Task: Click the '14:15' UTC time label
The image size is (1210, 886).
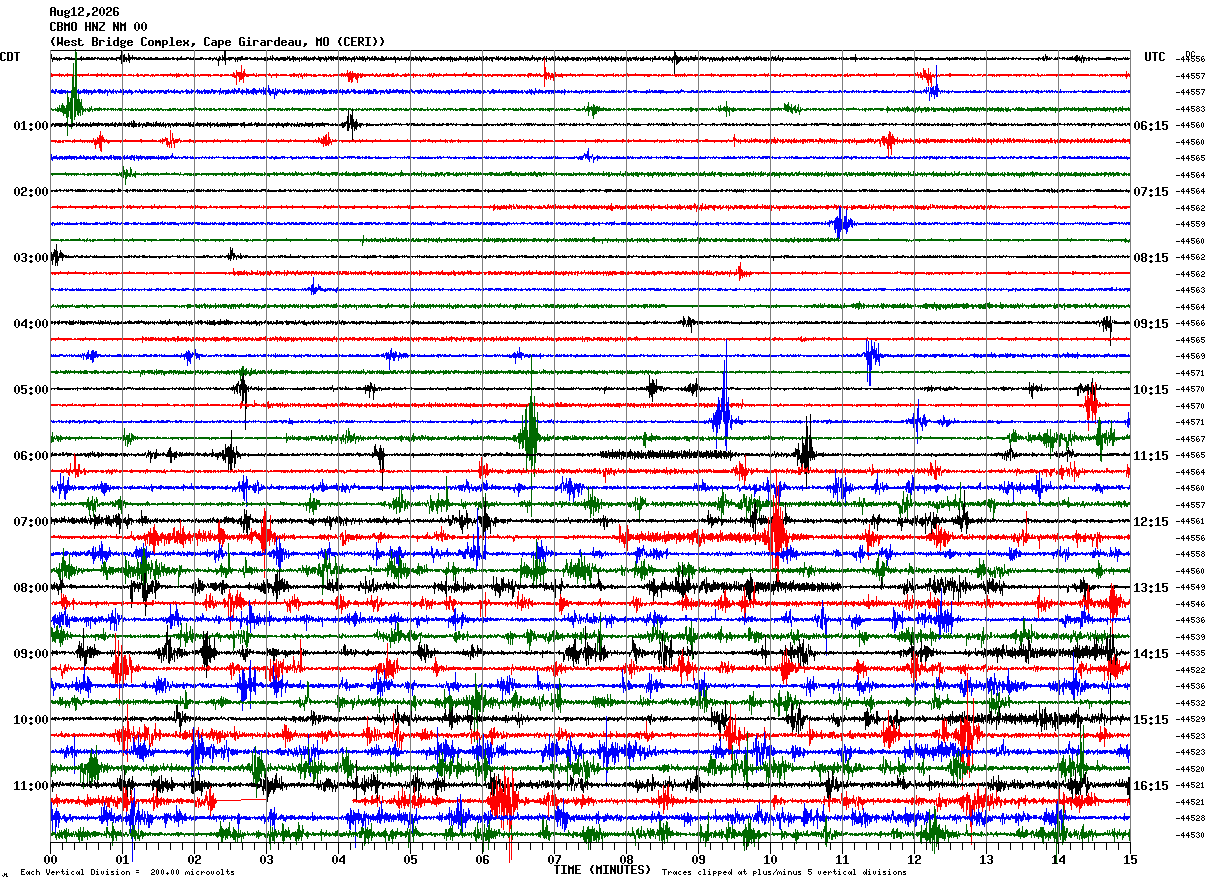Action: 1151,654
